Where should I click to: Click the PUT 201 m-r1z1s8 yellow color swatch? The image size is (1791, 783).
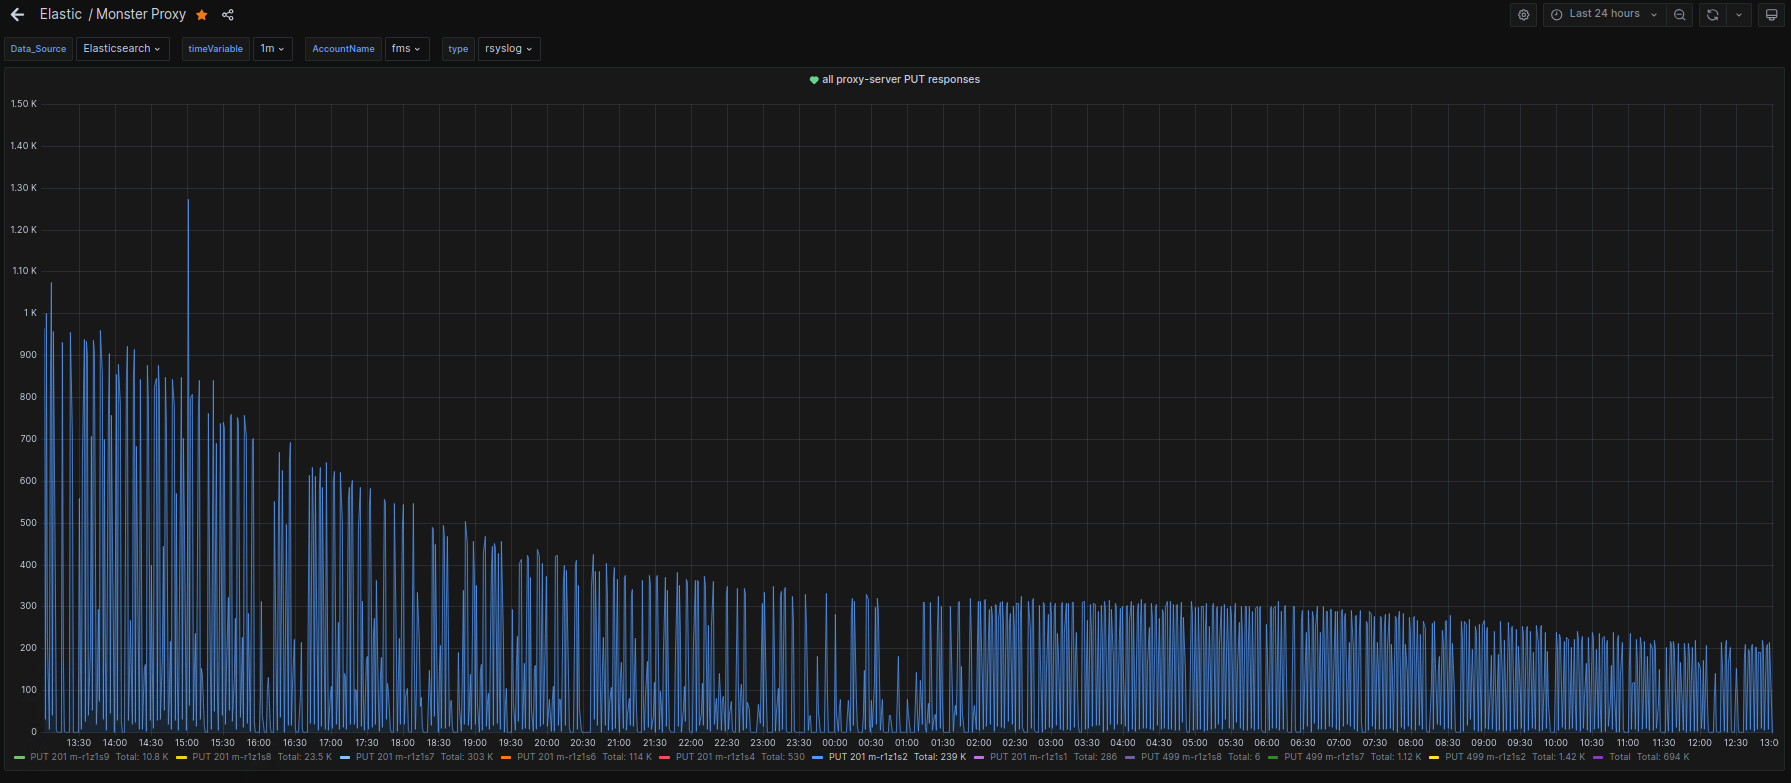(x=181, y=758)
